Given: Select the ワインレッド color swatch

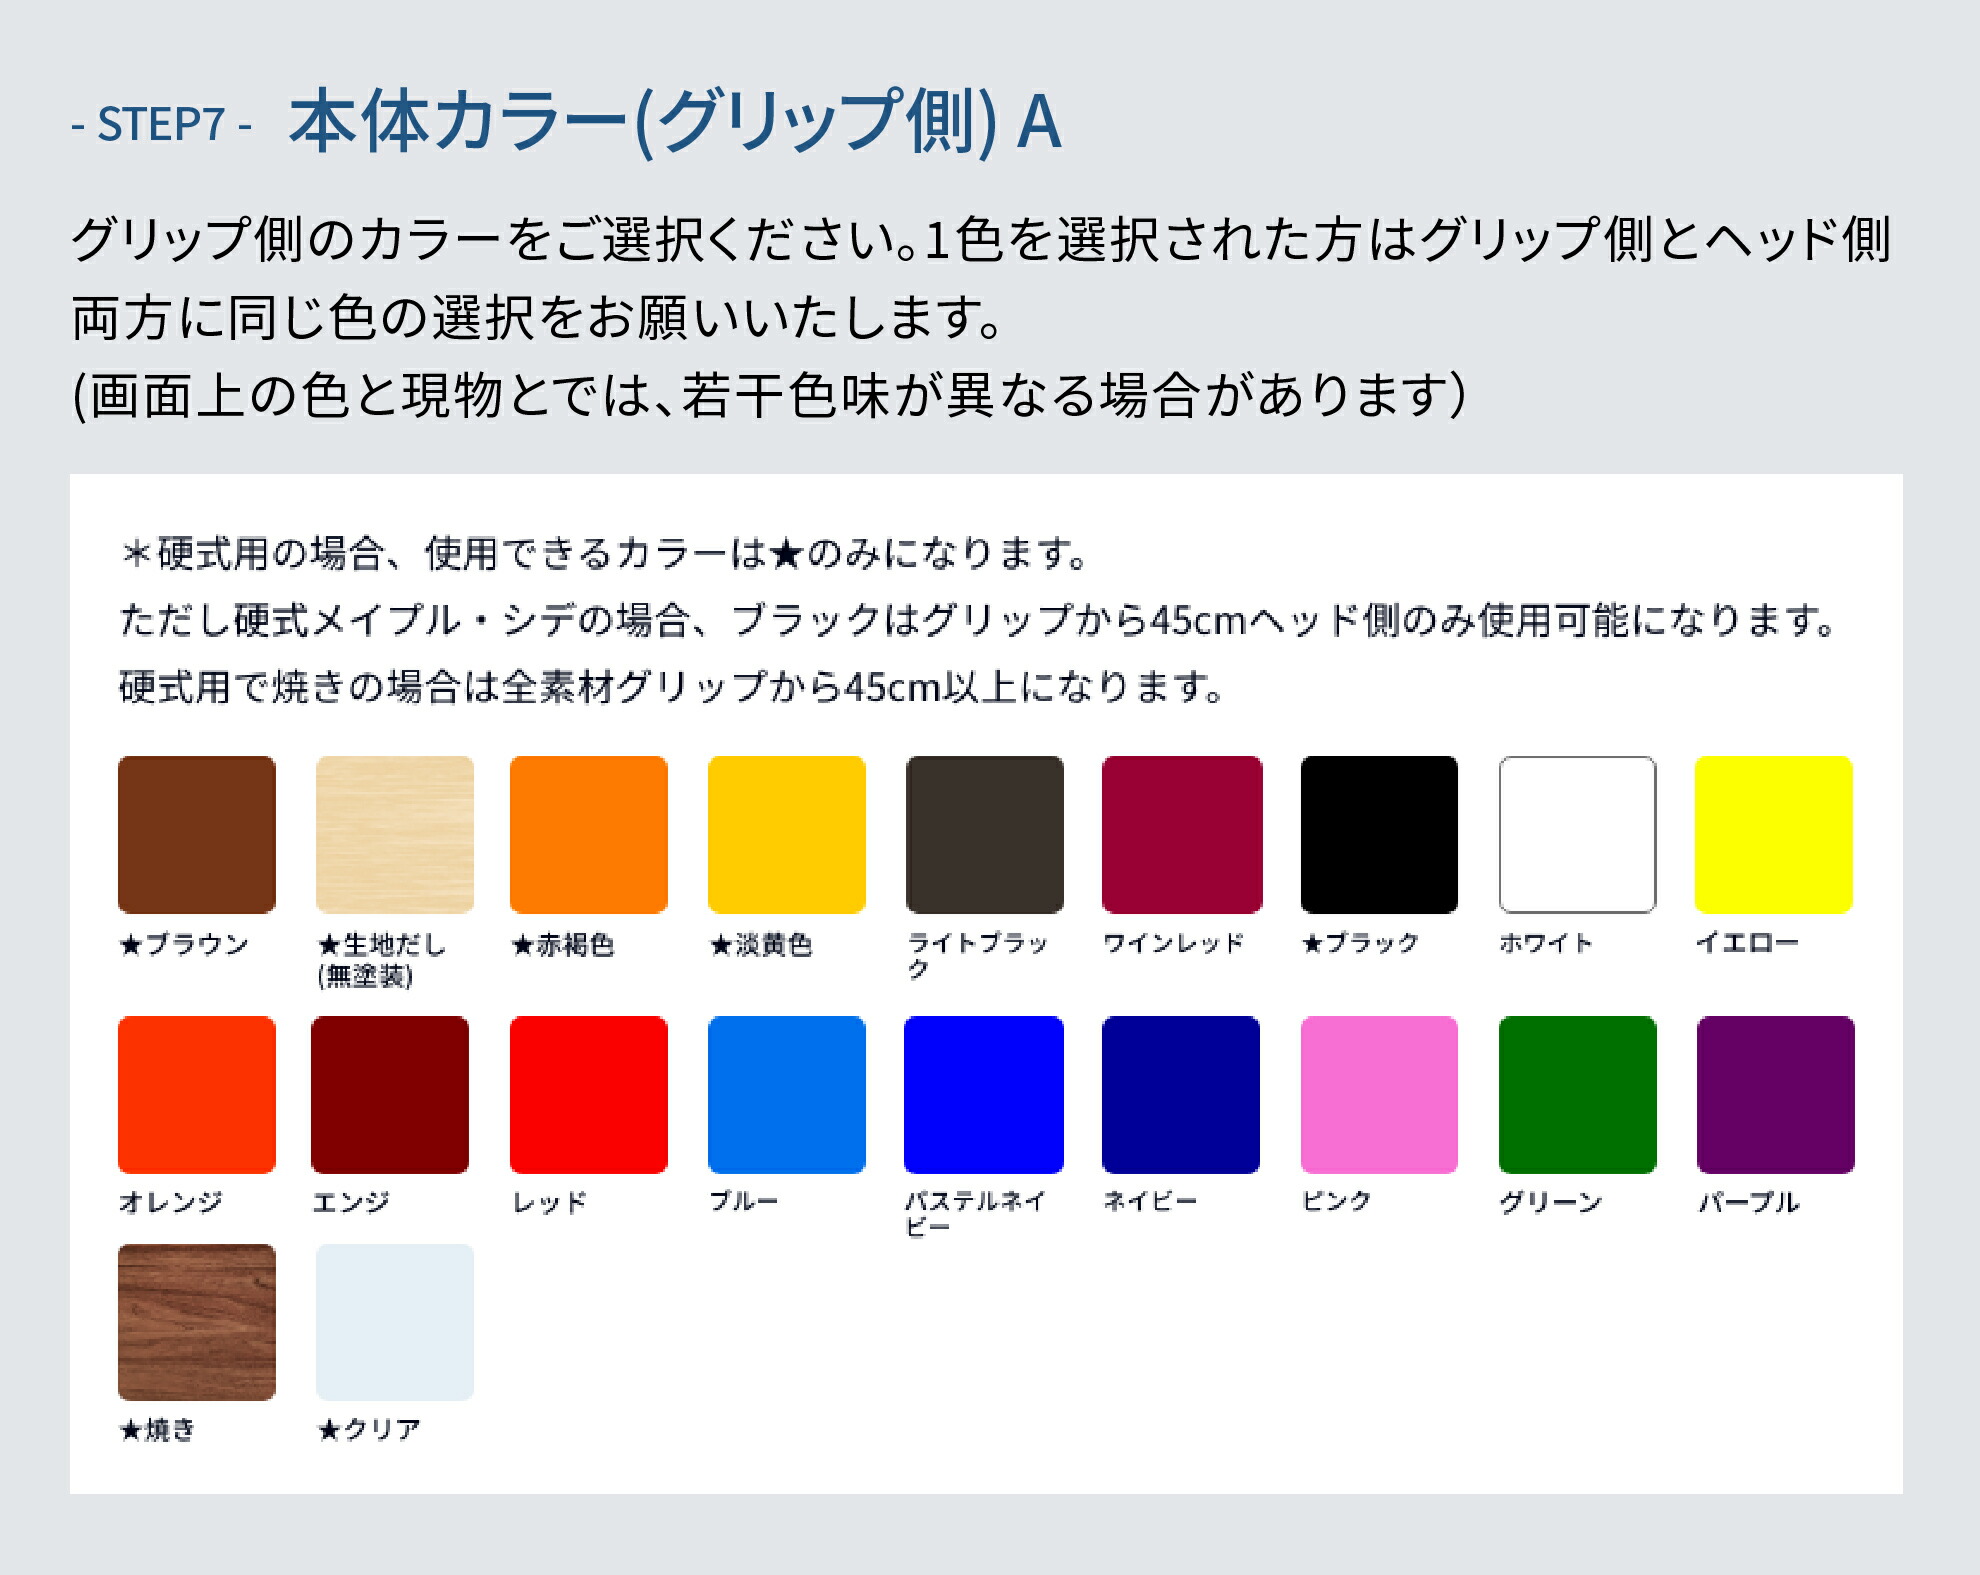Looking at the screenshot, I should (x=1182, y=834).
